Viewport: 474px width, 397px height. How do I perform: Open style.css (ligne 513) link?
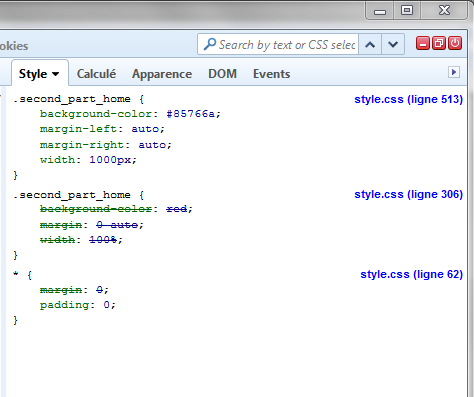coord(408,99)
